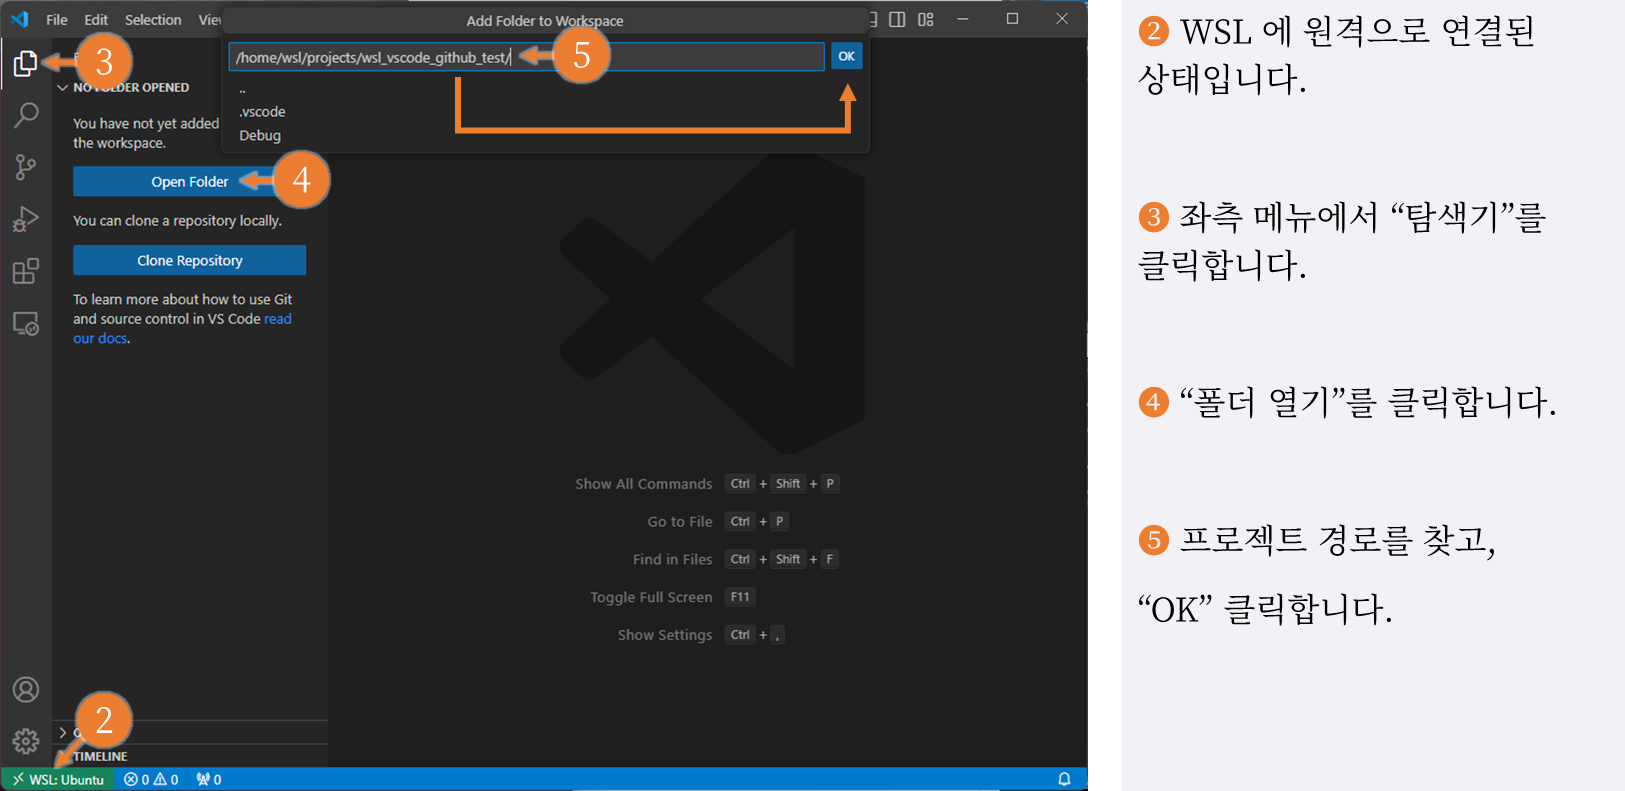Open the Explorer view in activity bar
The image size is (1625, 791).
(x=25, y=63)
